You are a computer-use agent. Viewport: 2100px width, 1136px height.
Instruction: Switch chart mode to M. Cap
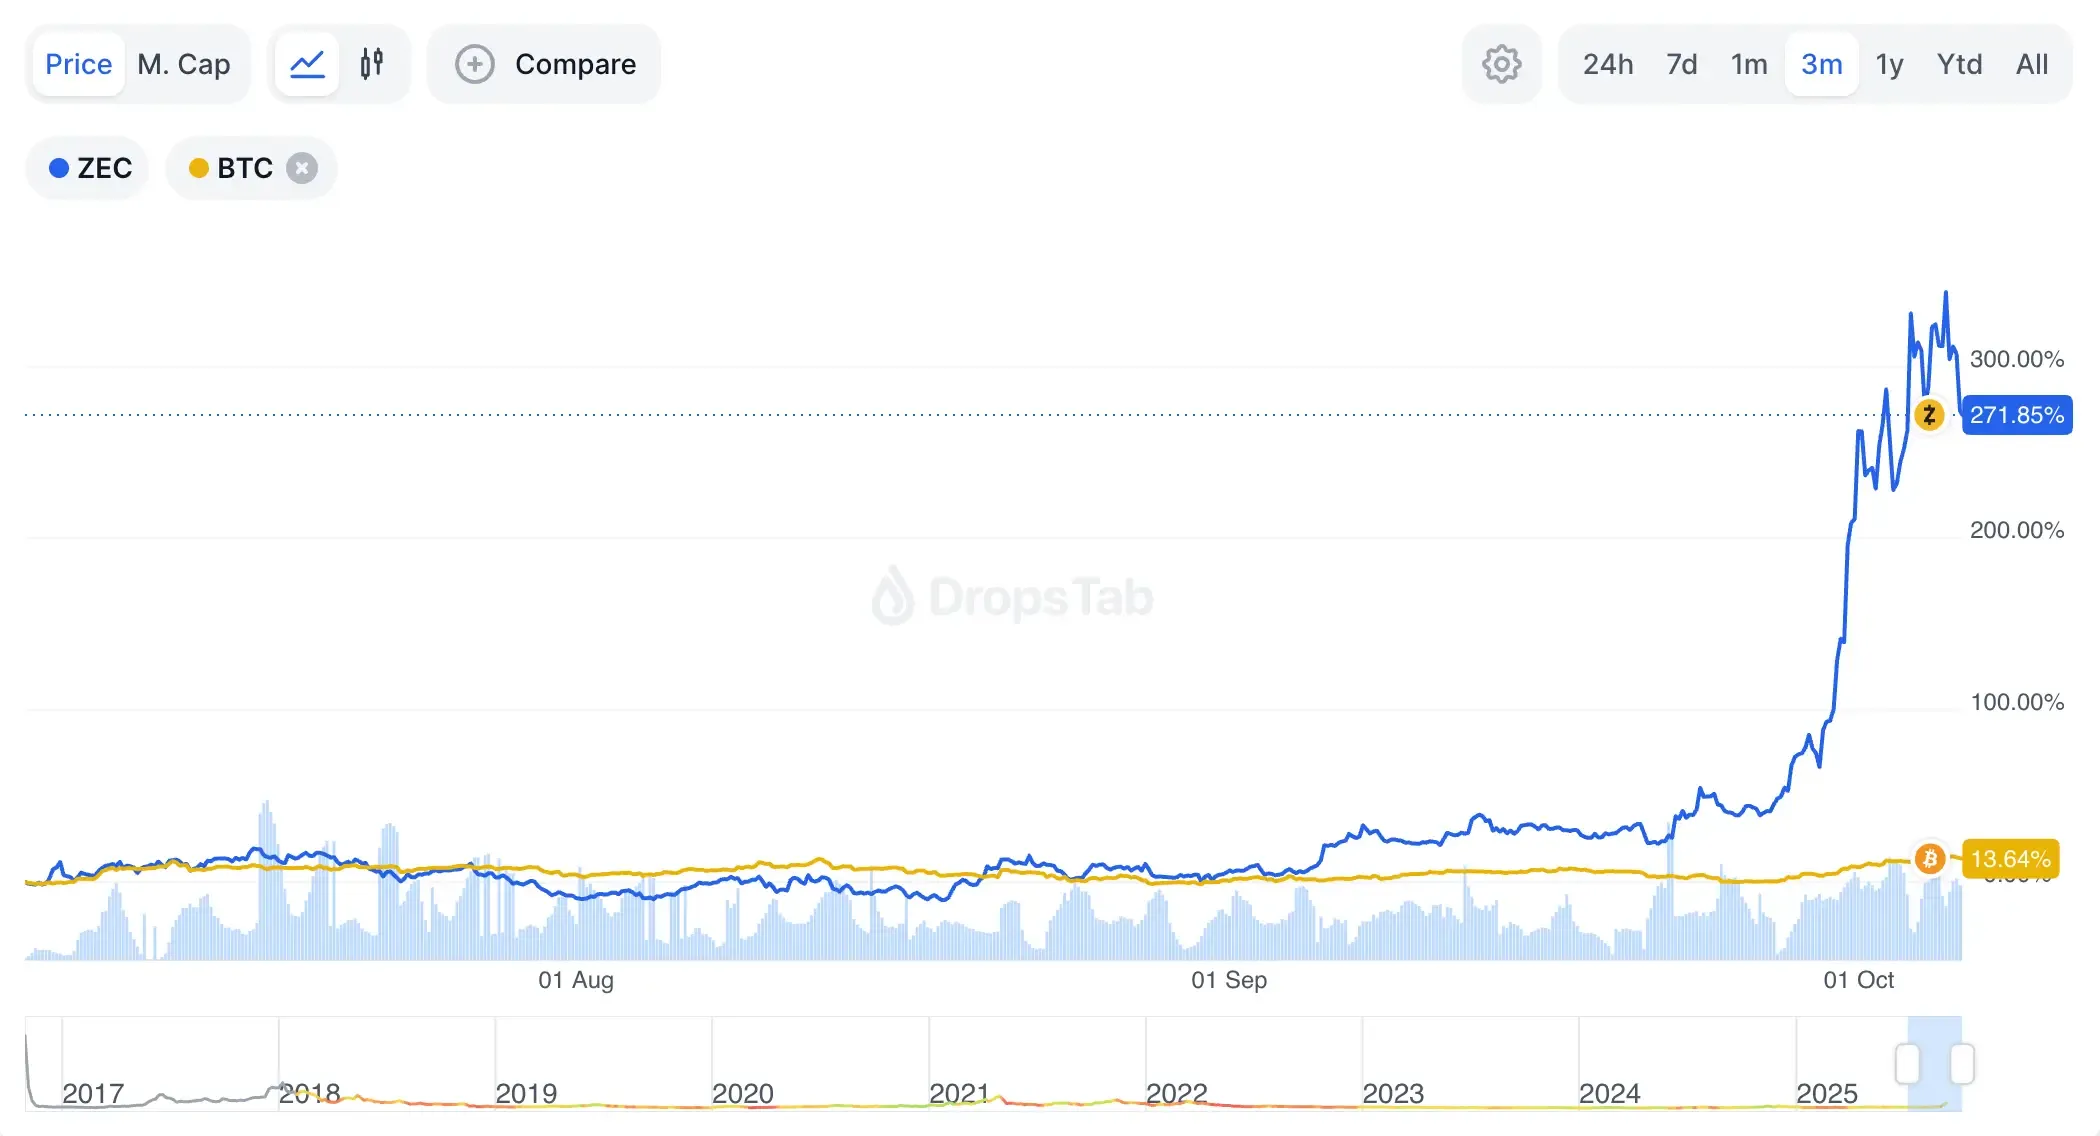[x=185, y=63]
